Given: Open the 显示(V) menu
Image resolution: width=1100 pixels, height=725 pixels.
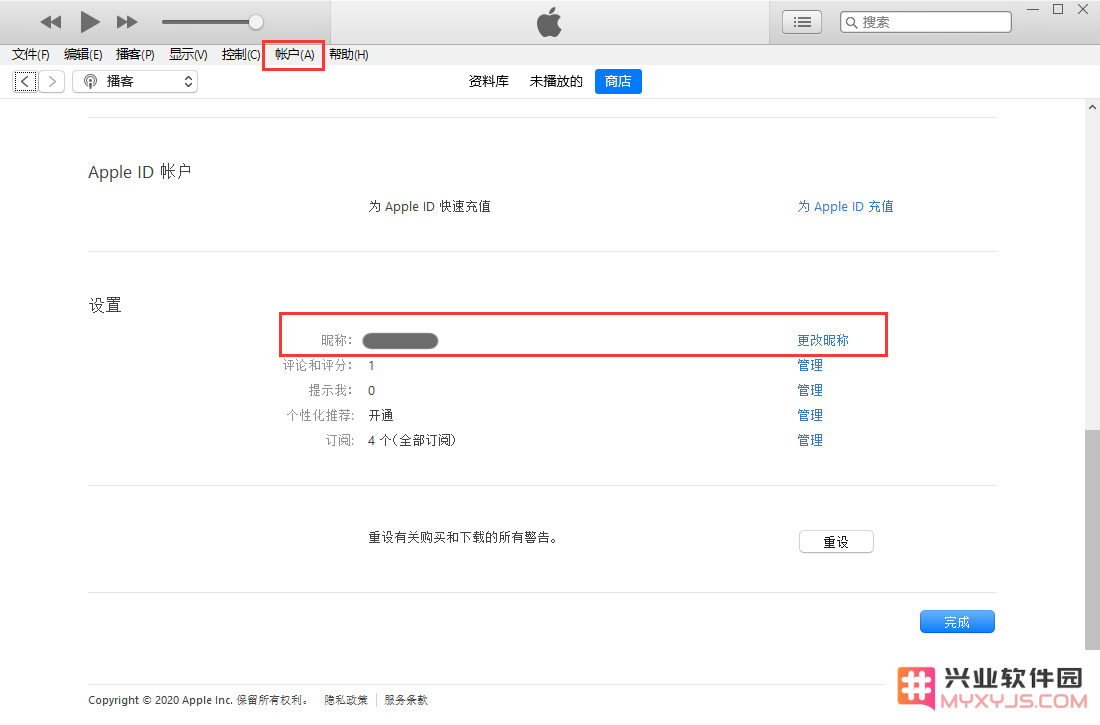Looking at the screenshot, I should point(188,54).
